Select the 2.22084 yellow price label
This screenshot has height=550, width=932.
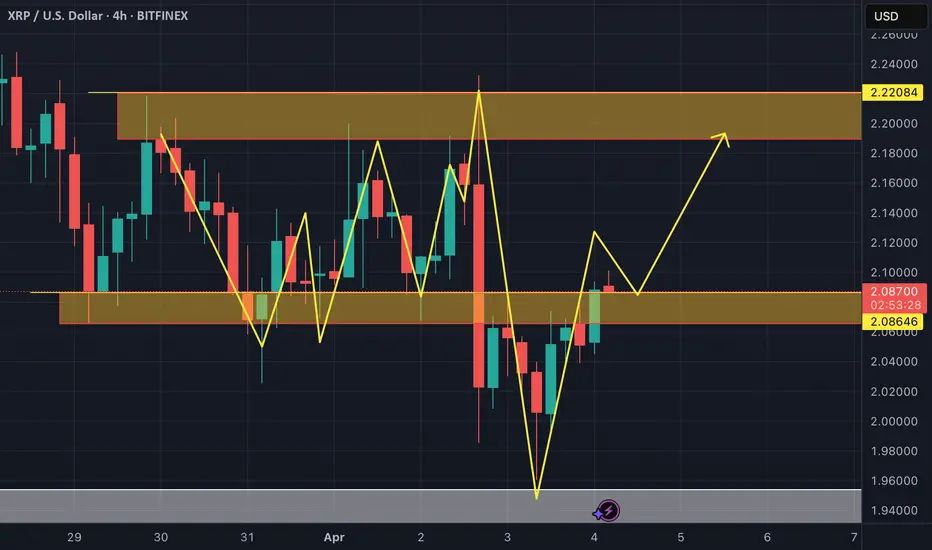893,92
